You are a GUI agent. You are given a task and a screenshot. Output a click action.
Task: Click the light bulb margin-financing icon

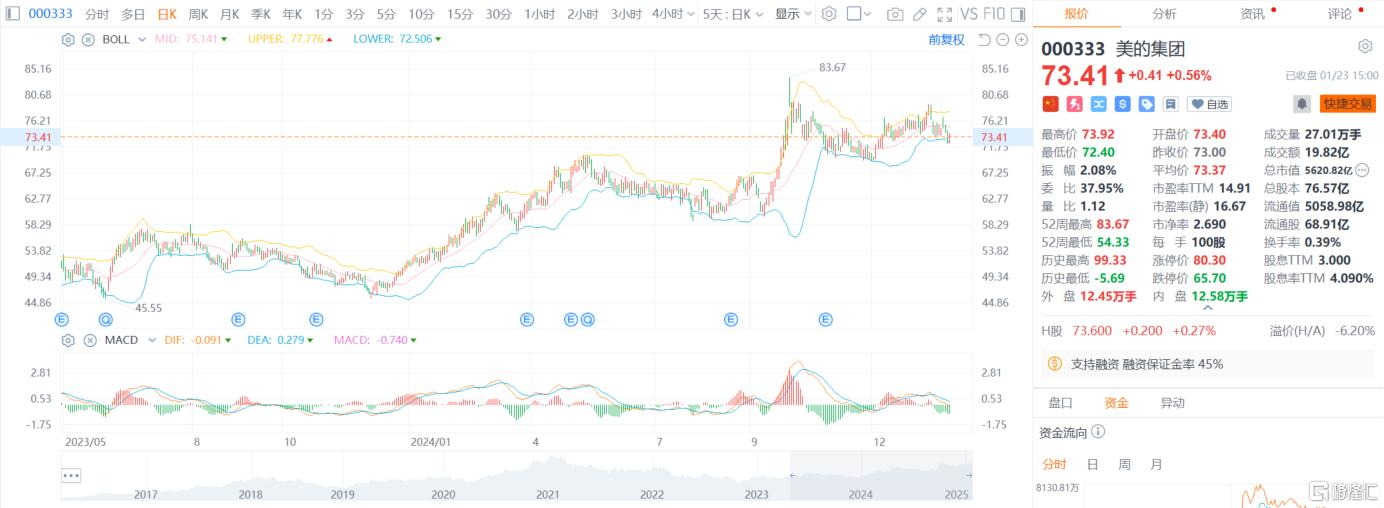pyautogui.click(x=1056, y=364)
